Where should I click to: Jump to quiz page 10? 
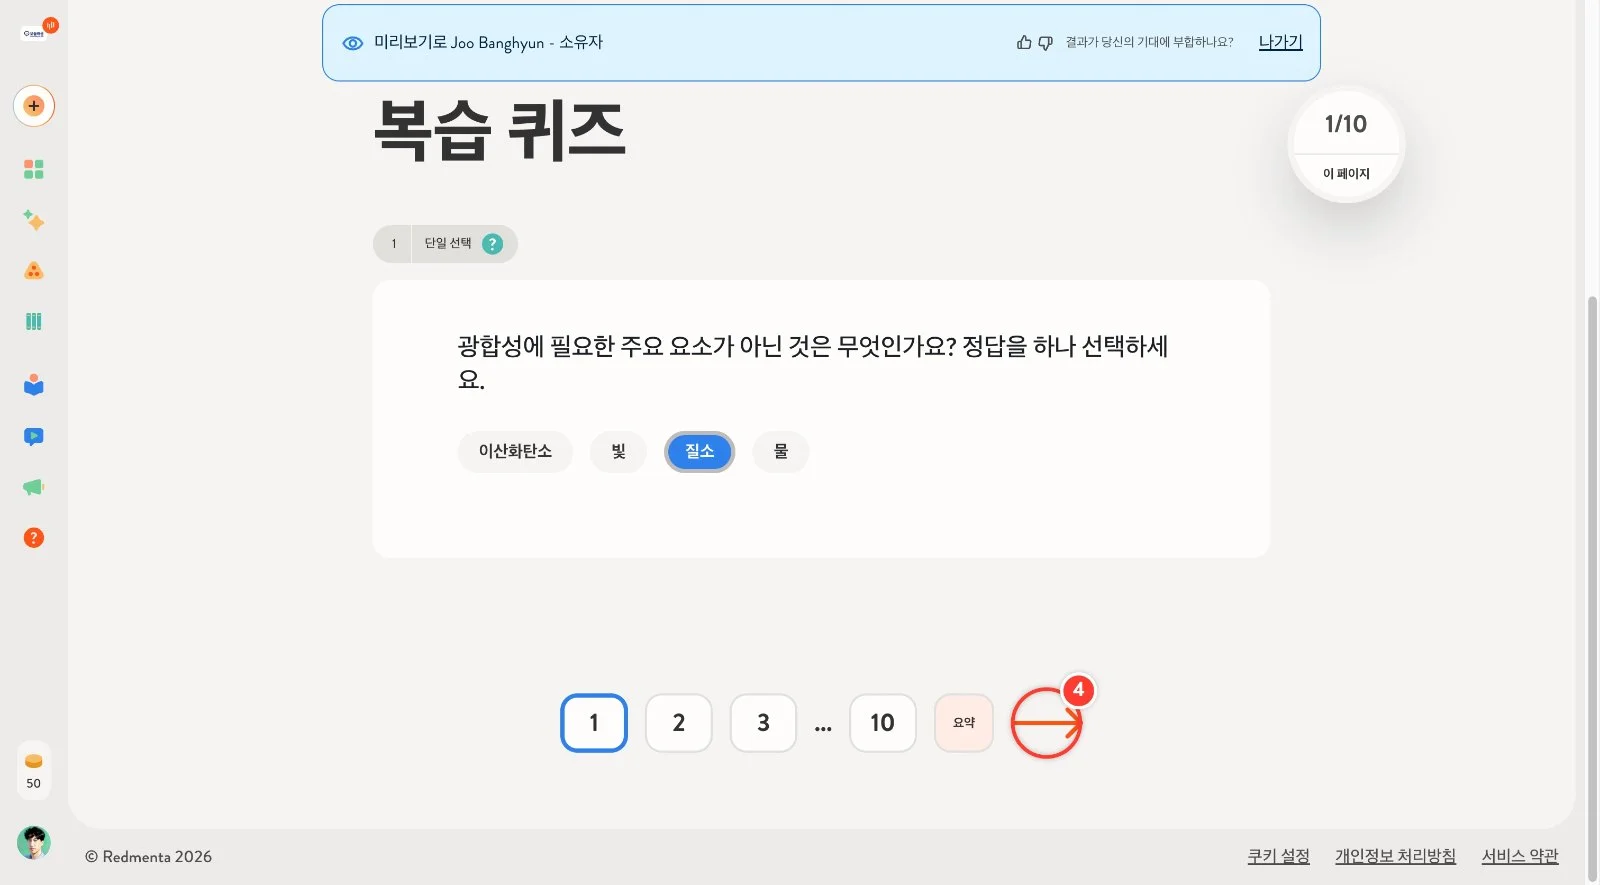coord(882,723)
